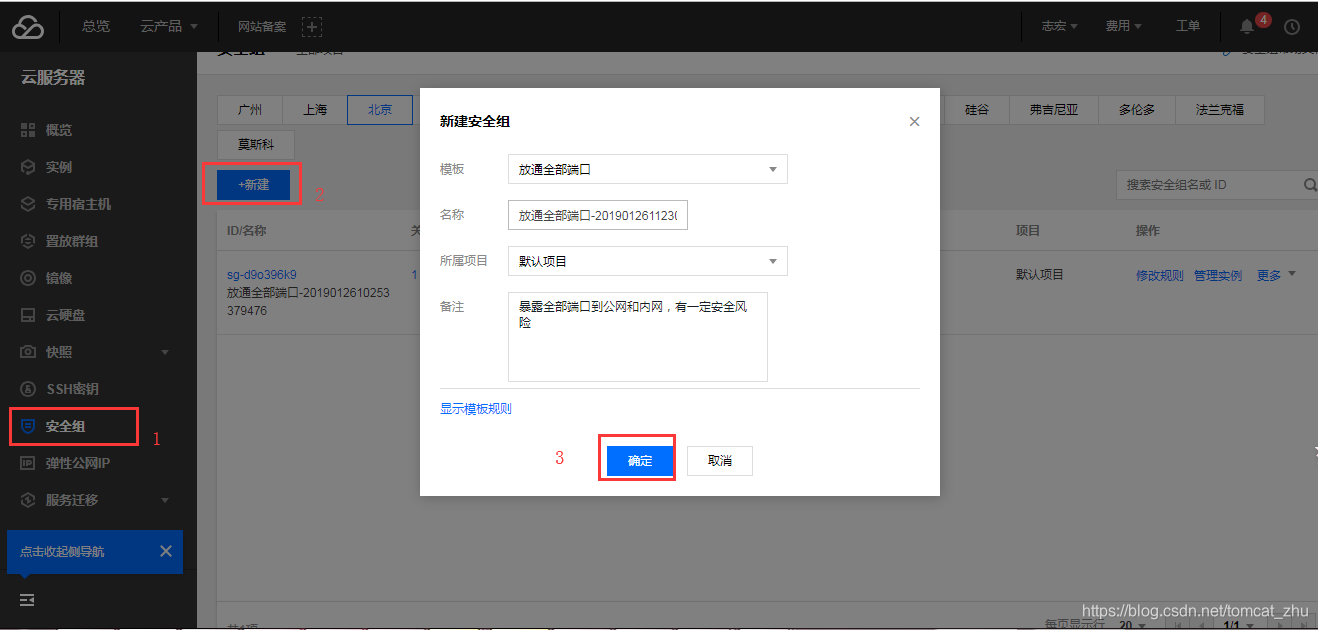Screen dimensions: 1318x630
Task: Open security group sg-d9o396k9 link
Action: coord(262,275)
